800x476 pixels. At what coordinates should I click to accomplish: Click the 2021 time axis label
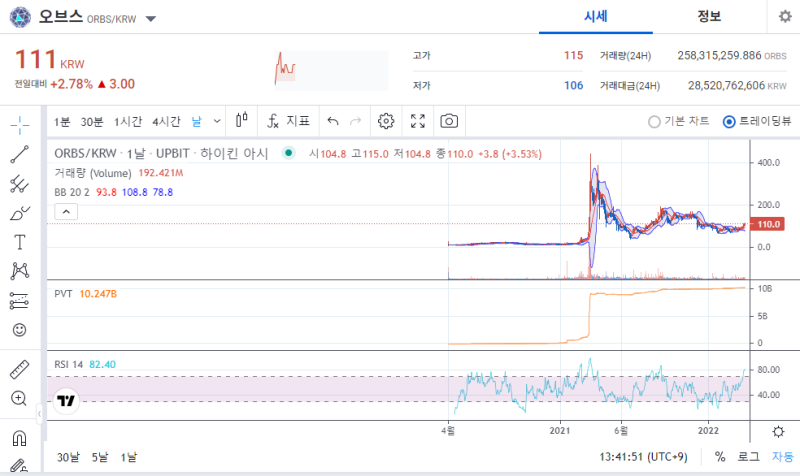point(560,431)
